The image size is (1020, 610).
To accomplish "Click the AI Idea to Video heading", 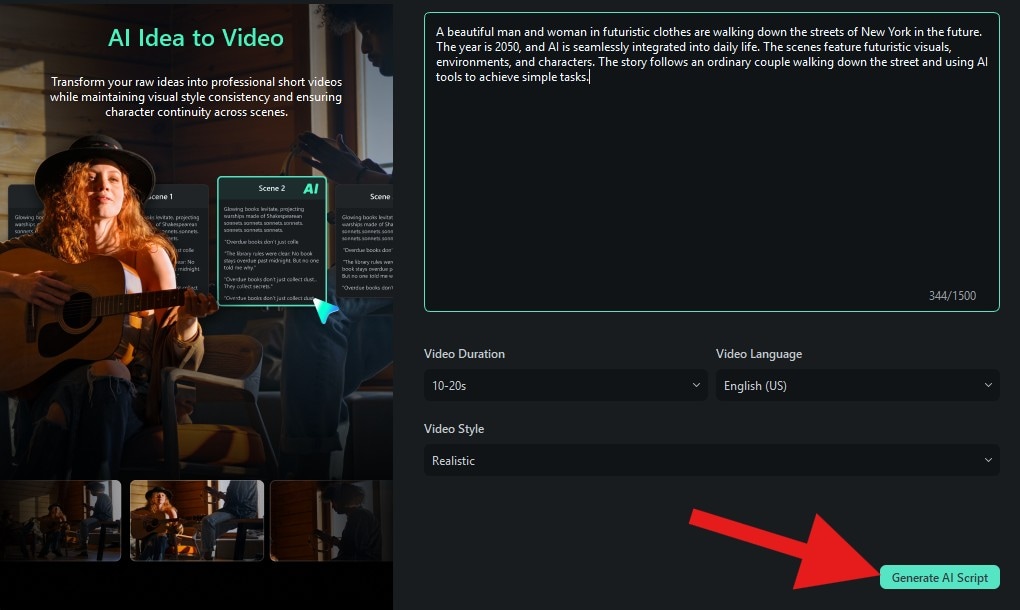I will [x=196, y=38].
